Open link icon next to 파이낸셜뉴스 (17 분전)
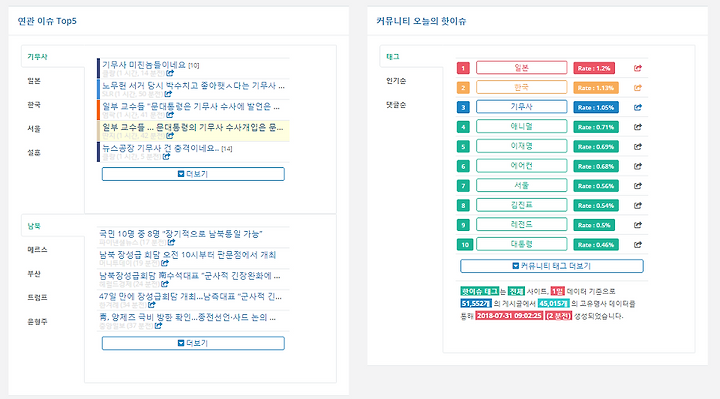This screenshot has width=720, height=399. pyautogui.click(x=171, y=242)
